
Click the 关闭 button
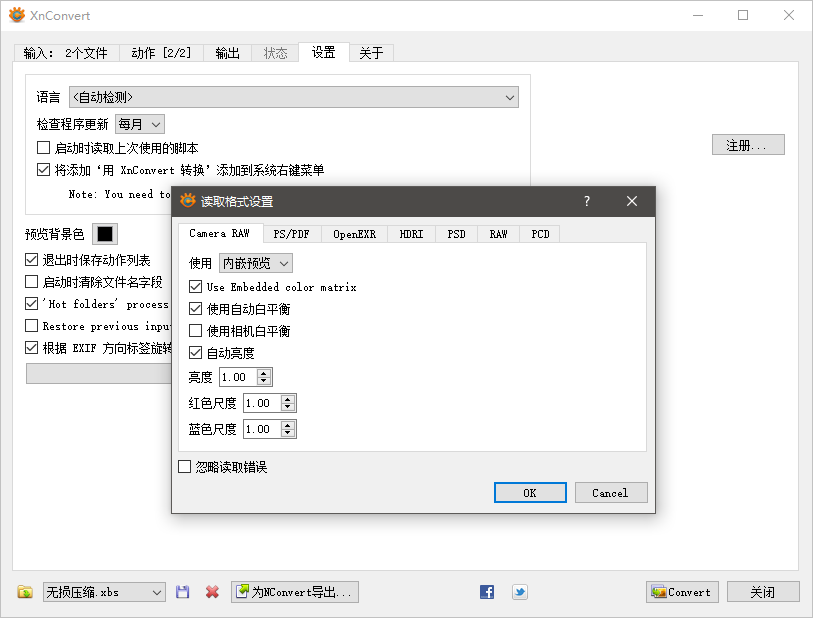pos(763,592)
